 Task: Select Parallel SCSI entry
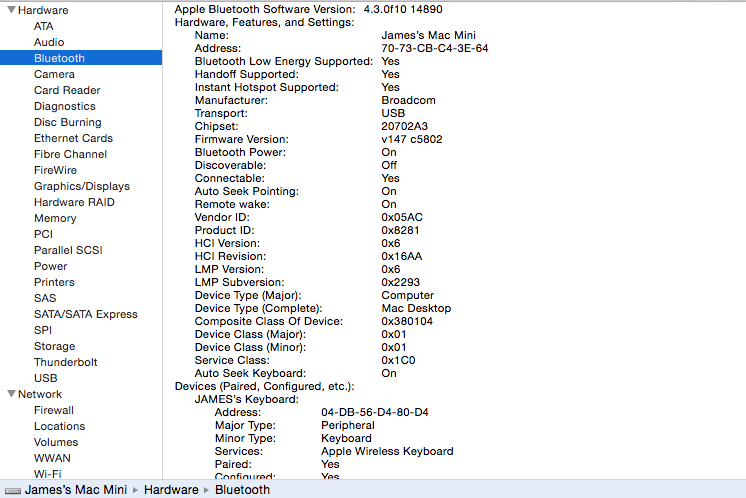pos(68,250)
